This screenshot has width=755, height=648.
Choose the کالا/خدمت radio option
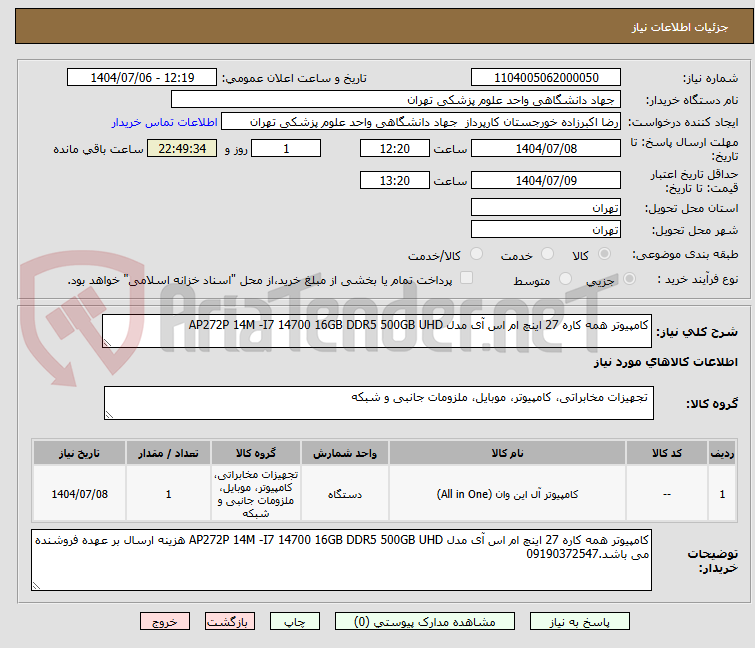click(x=476, y=255)
